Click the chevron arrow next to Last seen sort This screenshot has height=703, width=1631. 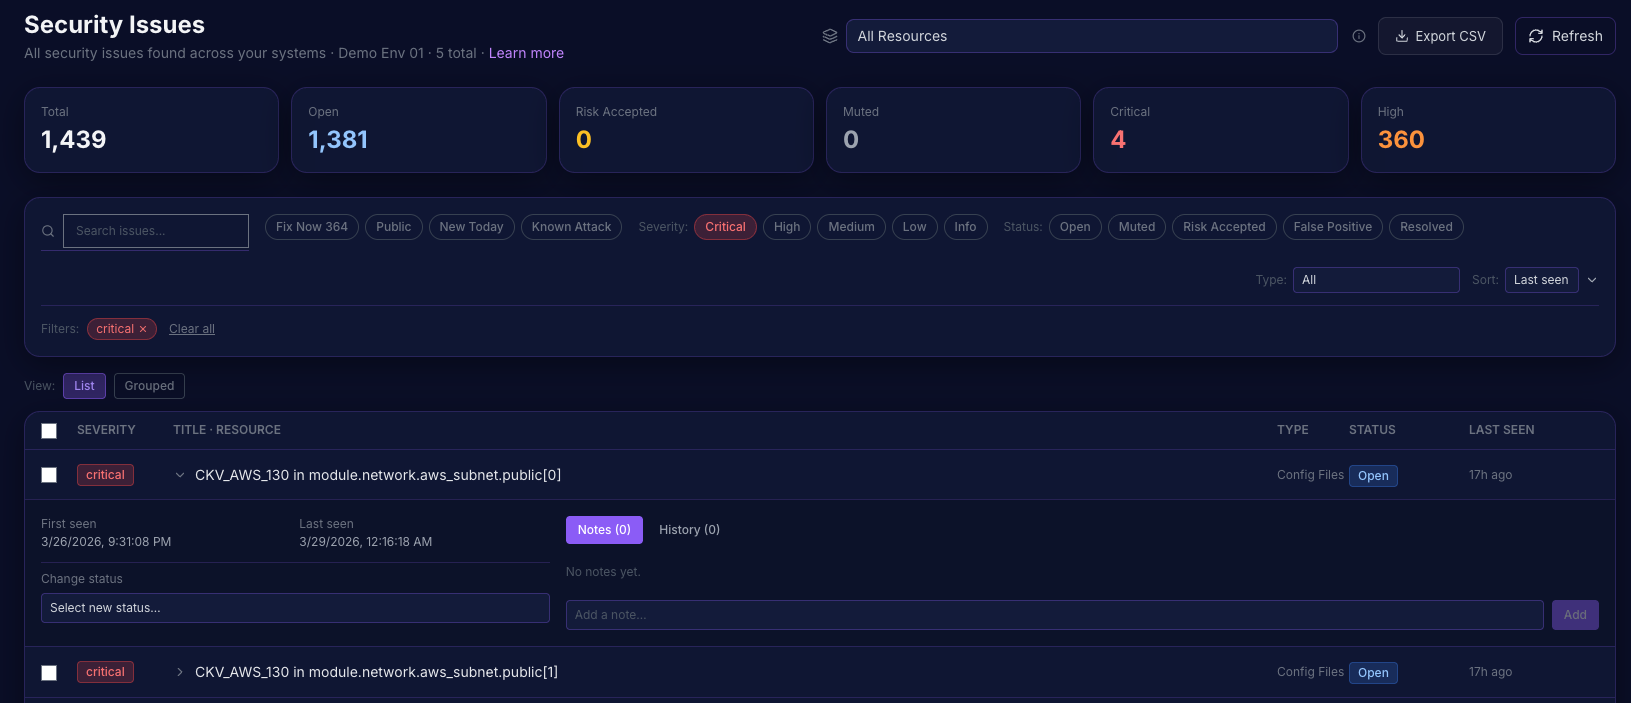[x=1592, y=280]
